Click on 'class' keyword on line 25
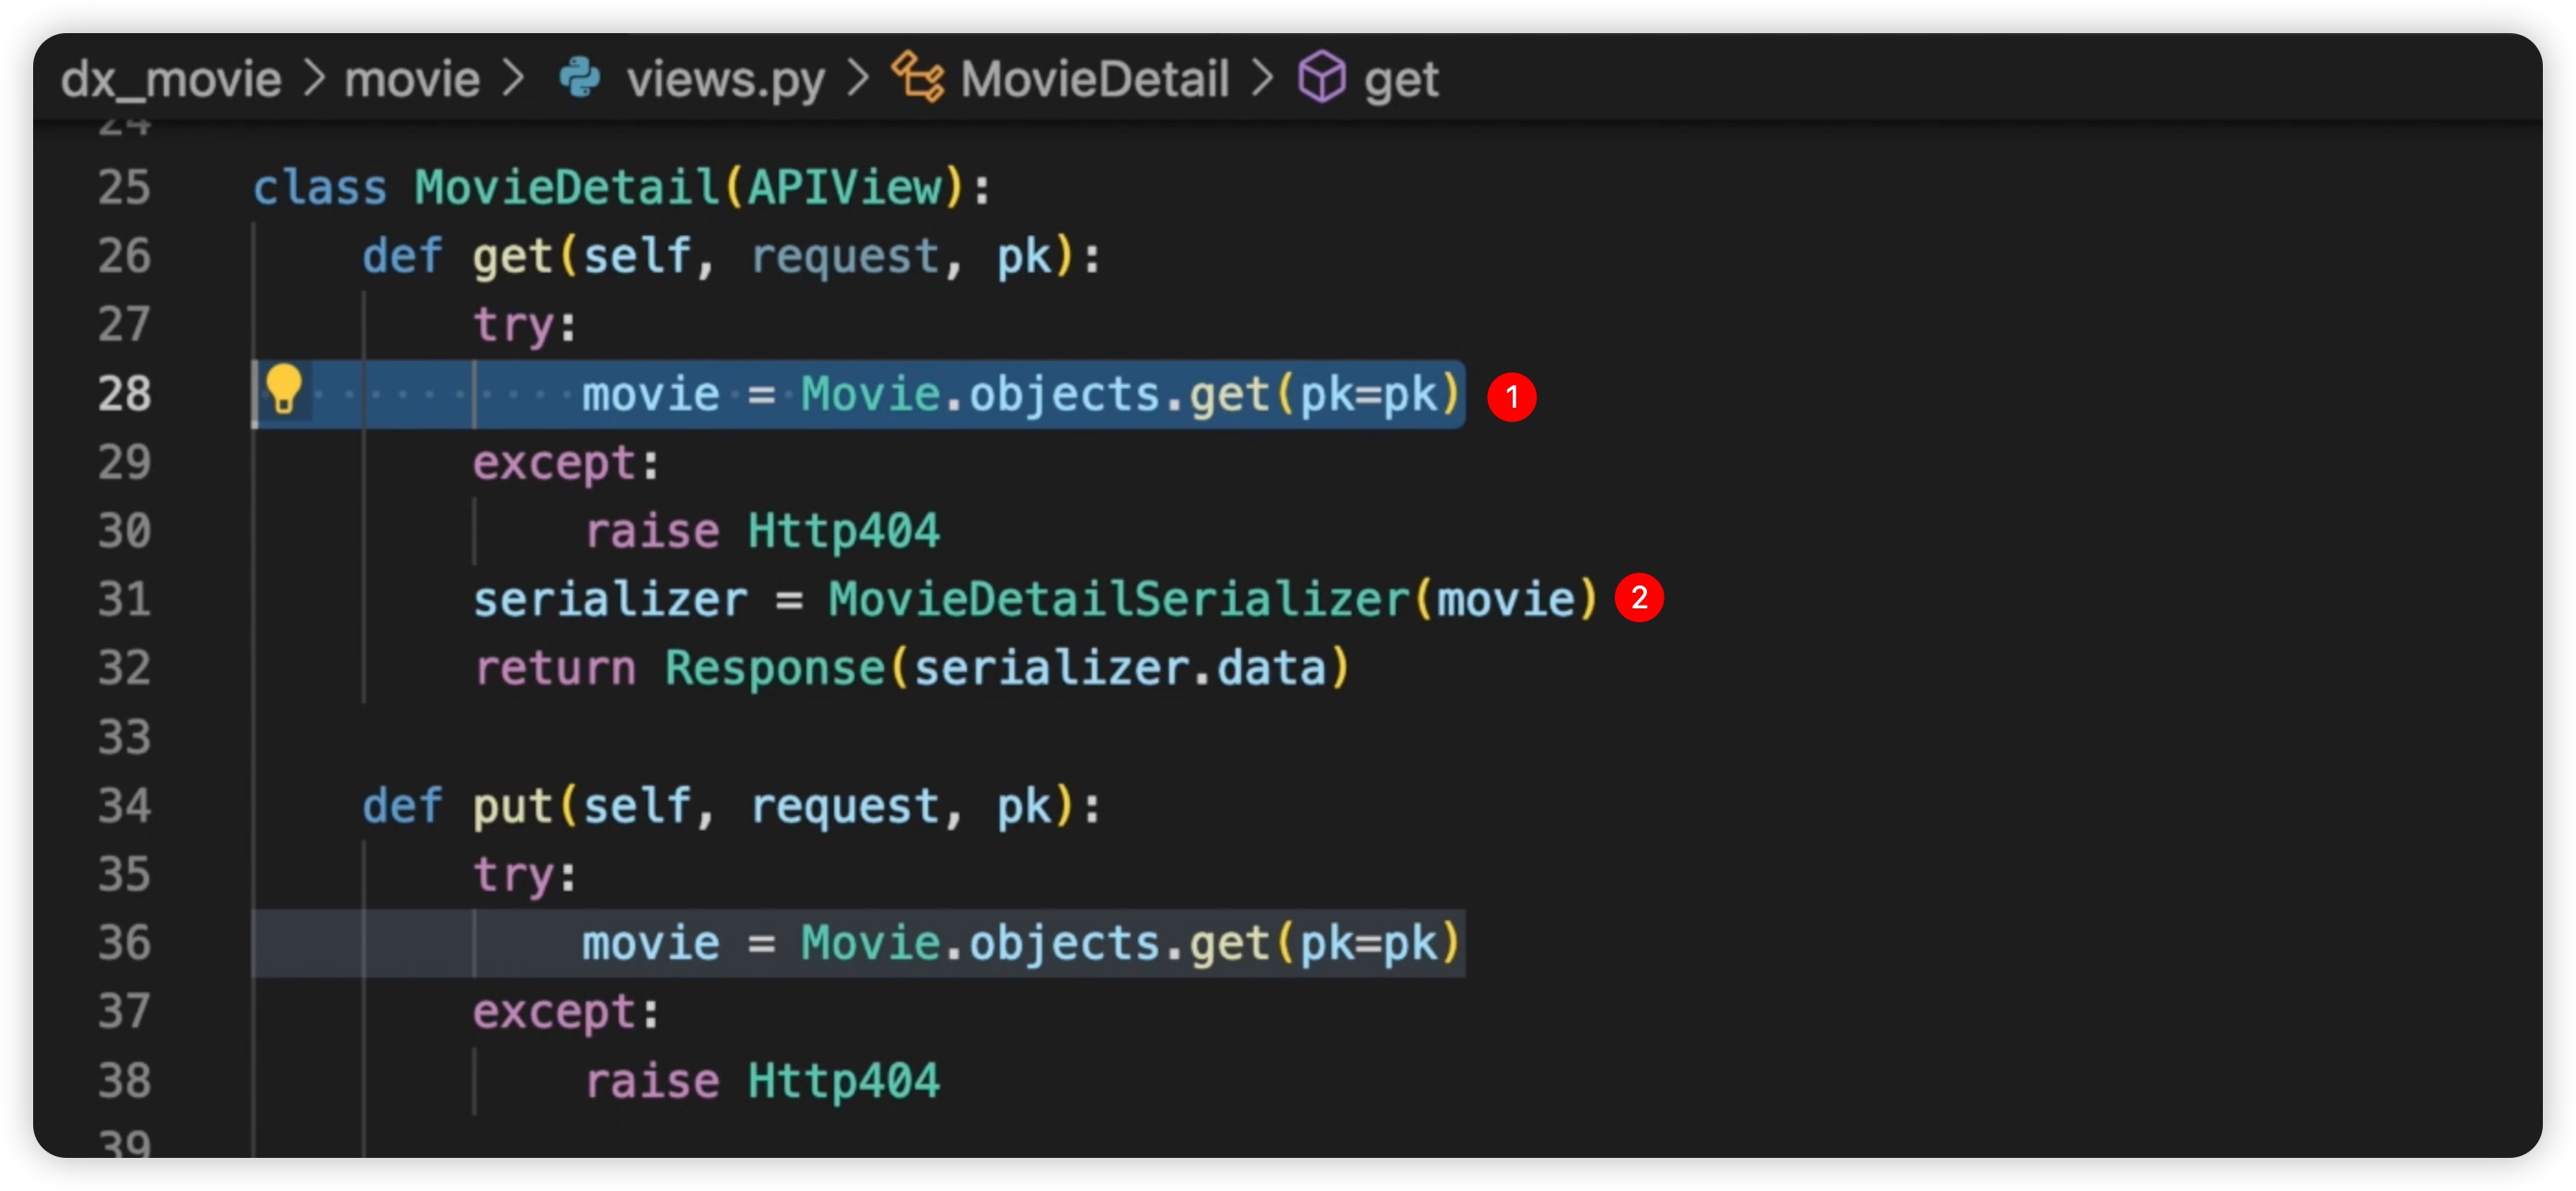2576x1191 pixels. coord(319,188)
